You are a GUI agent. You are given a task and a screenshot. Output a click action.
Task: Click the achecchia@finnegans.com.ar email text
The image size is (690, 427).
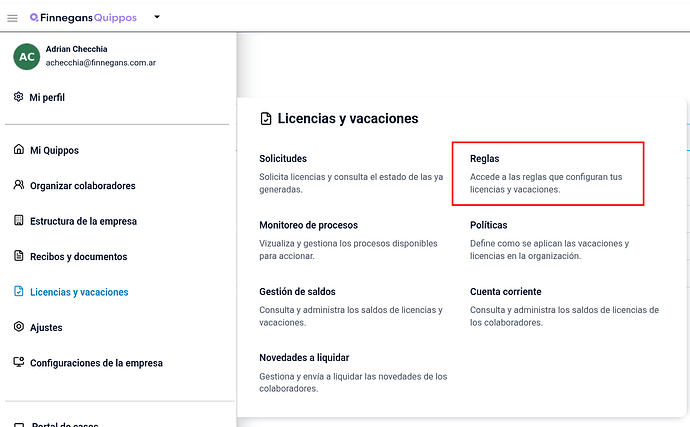[x=101, y=63]
